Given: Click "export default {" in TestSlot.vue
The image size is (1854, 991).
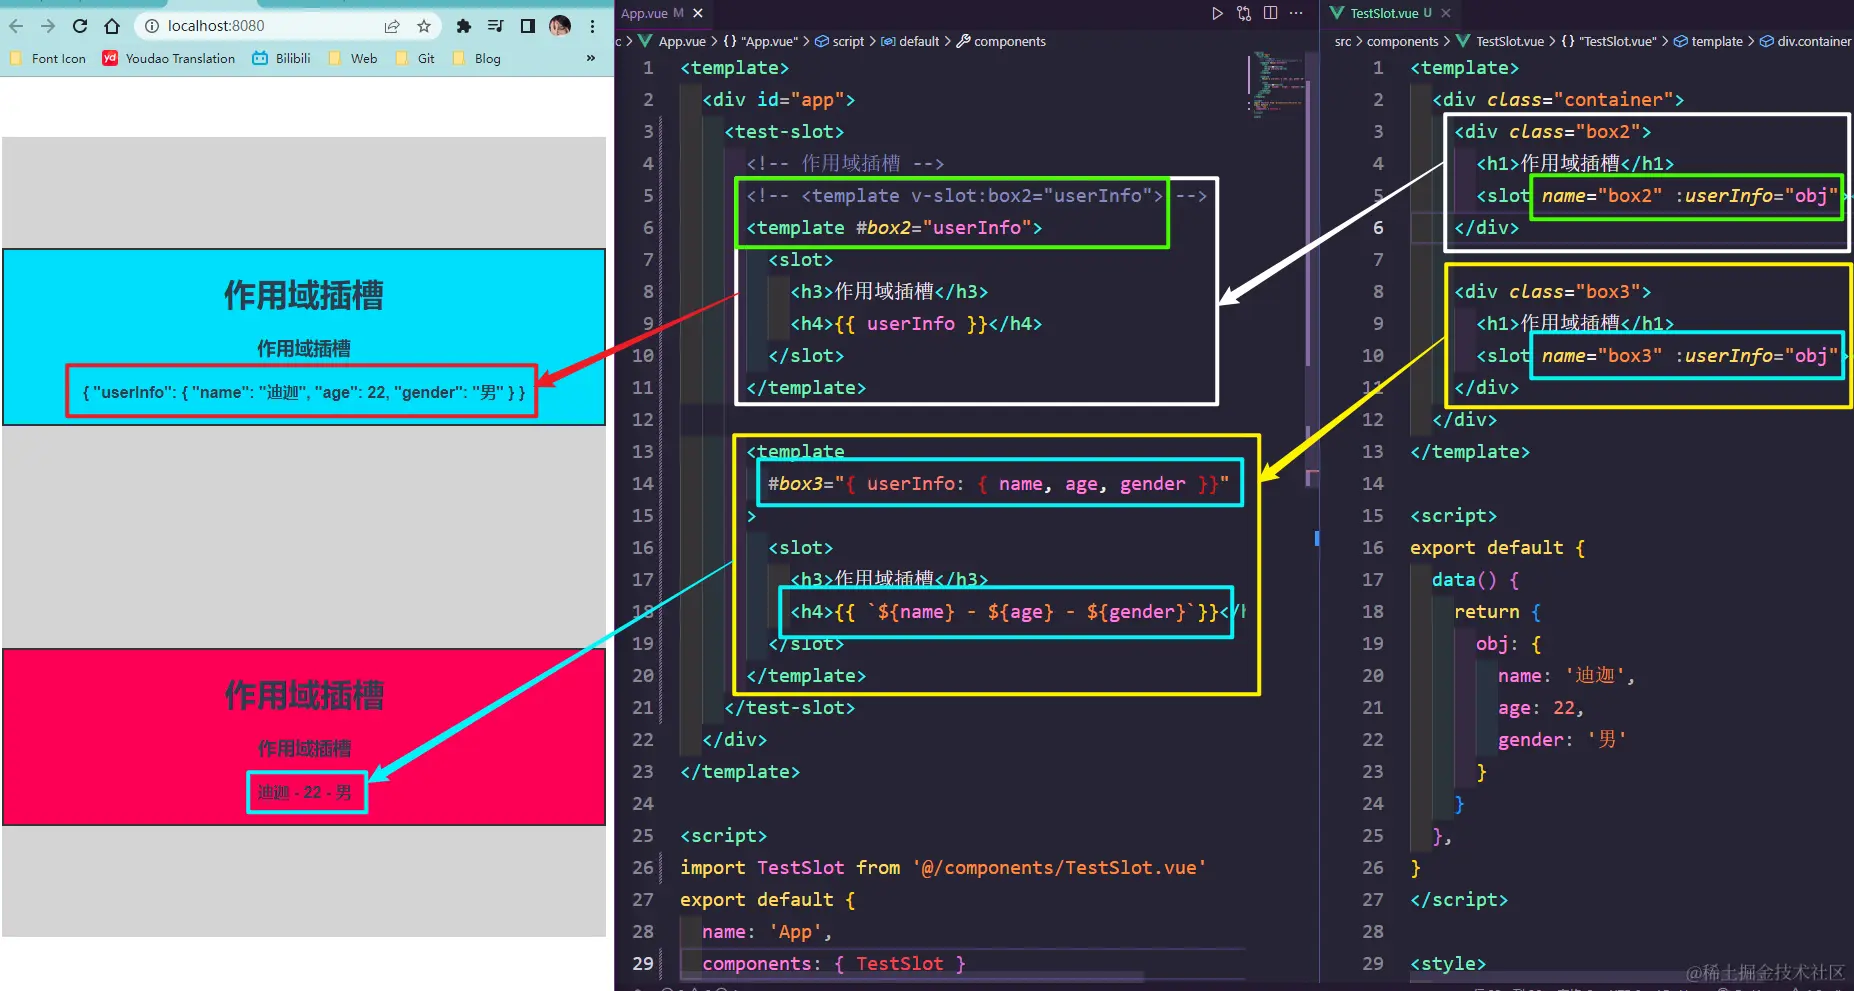Looking at the screenshot, I should click(1498, 547).
